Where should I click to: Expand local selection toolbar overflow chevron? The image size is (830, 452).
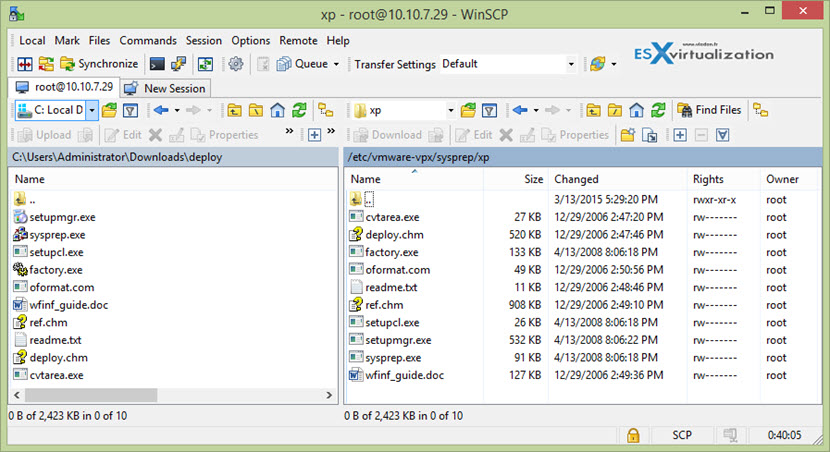[x=331, y=131]
